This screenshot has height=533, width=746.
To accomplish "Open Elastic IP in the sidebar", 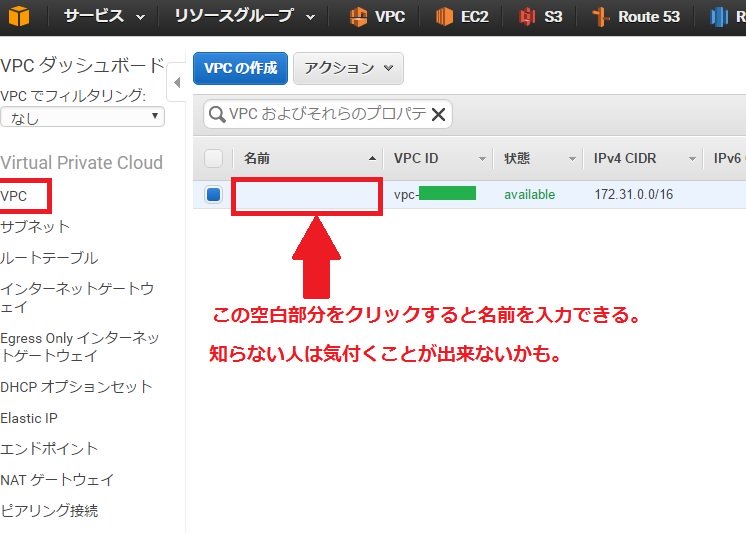I will coord(29,418).
